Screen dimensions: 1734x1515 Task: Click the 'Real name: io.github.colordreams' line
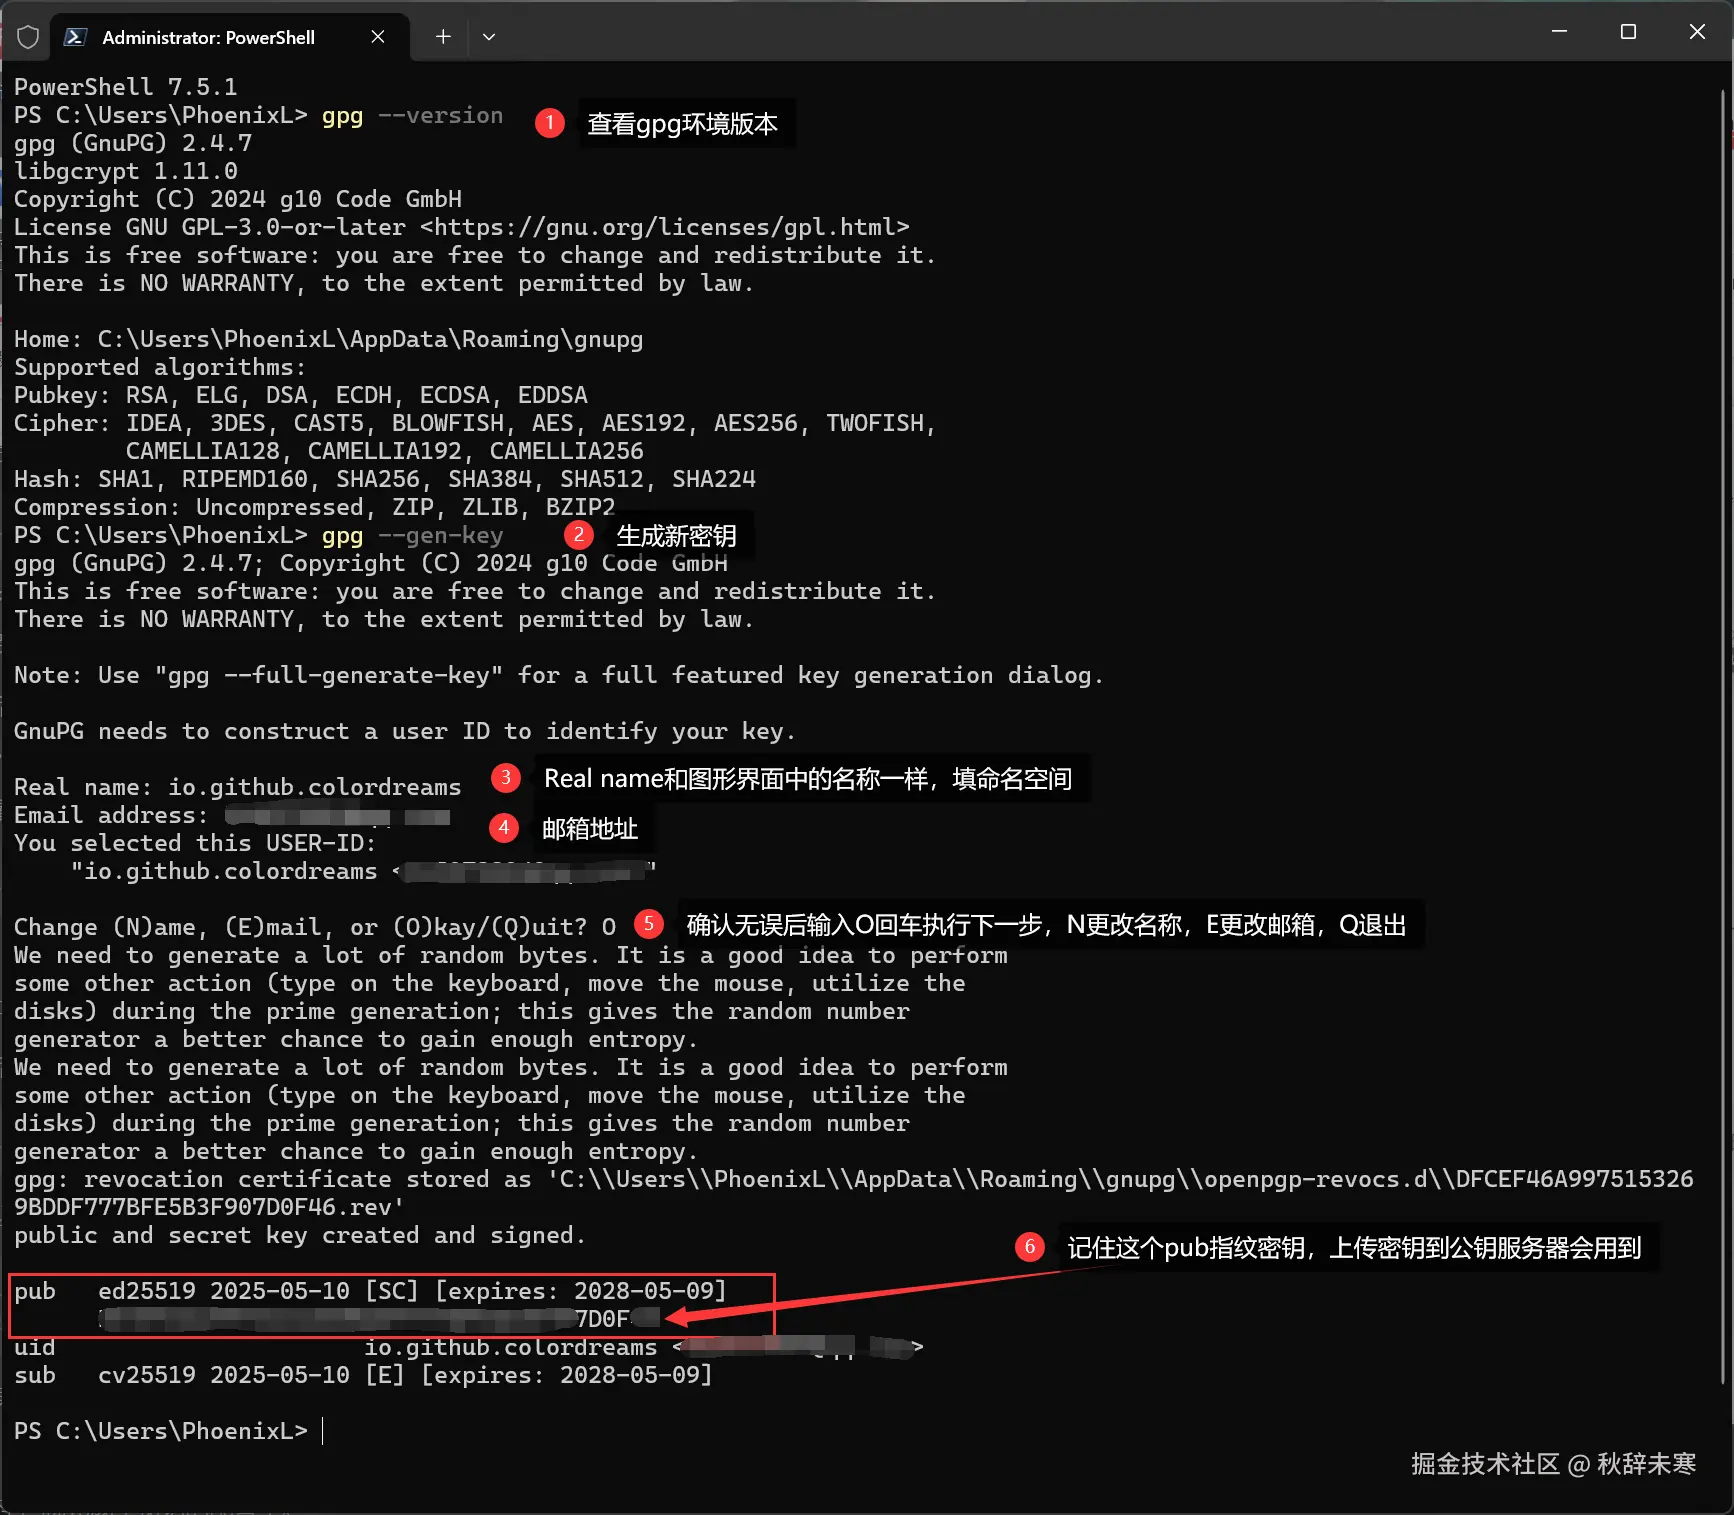point(238,787)
